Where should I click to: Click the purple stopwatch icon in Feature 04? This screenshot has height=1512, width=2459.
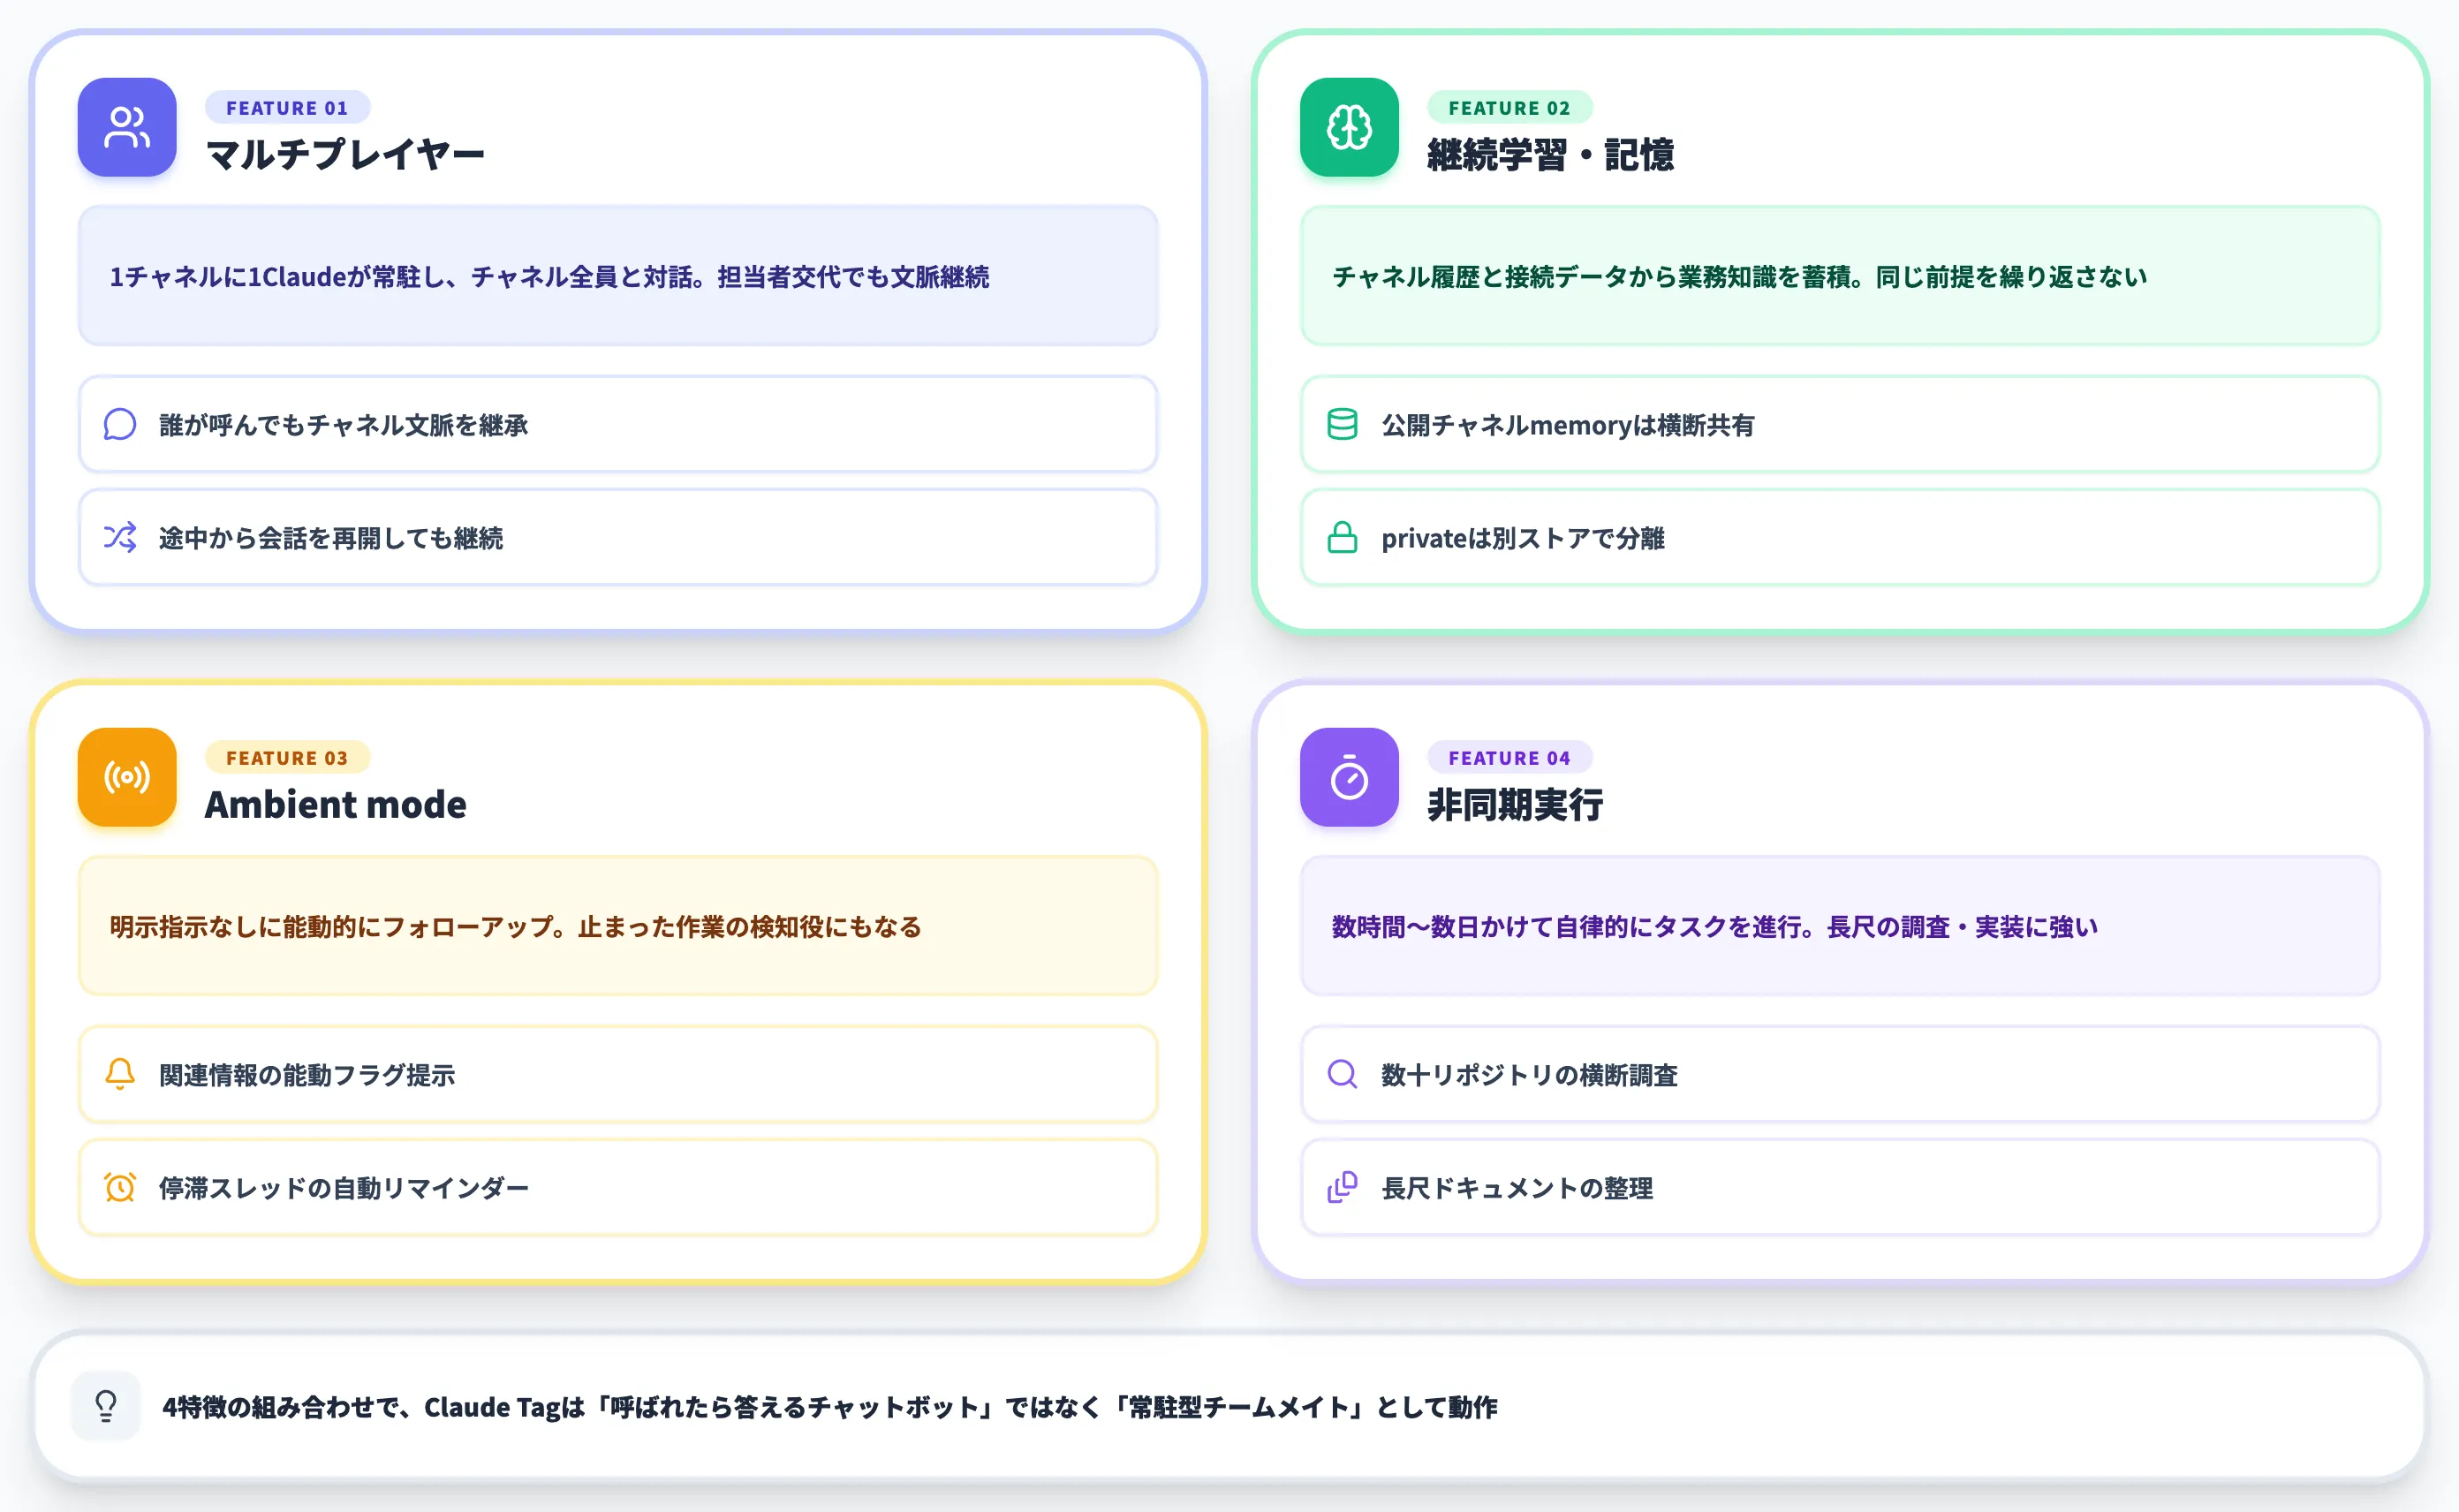[x=1349, y=777]
